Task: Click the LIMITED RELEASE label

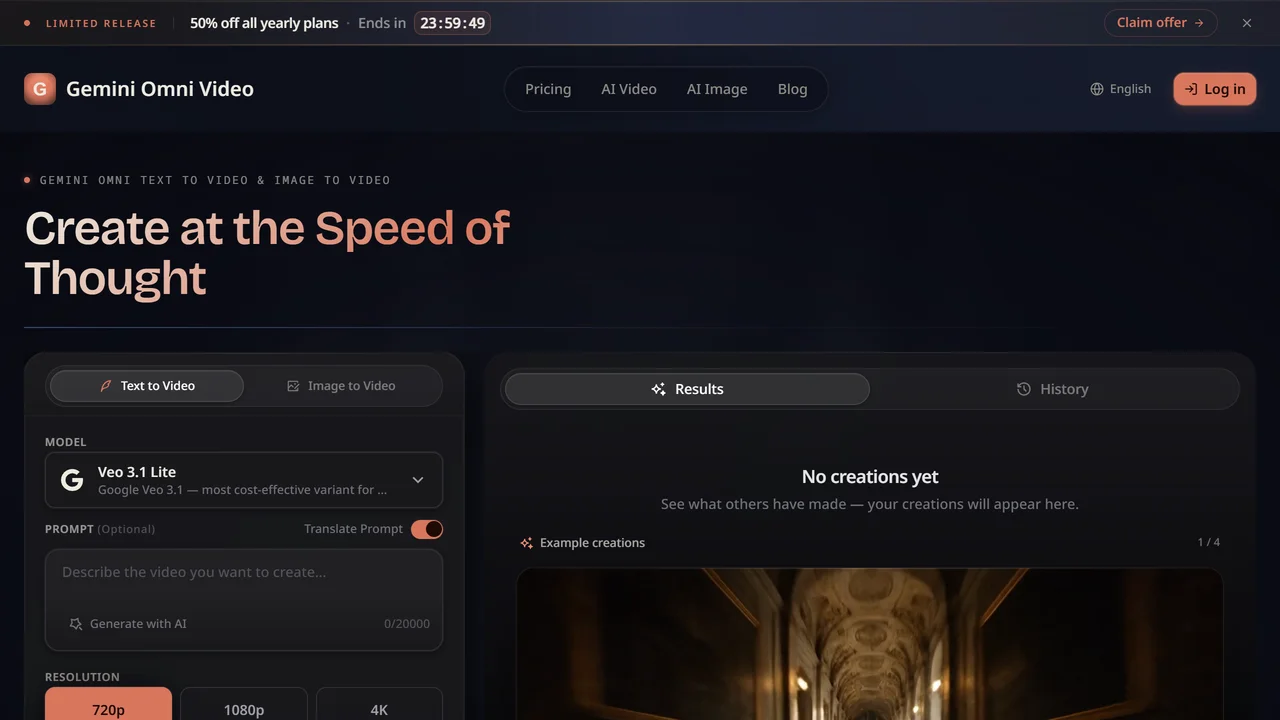Action: coord(101,23)
